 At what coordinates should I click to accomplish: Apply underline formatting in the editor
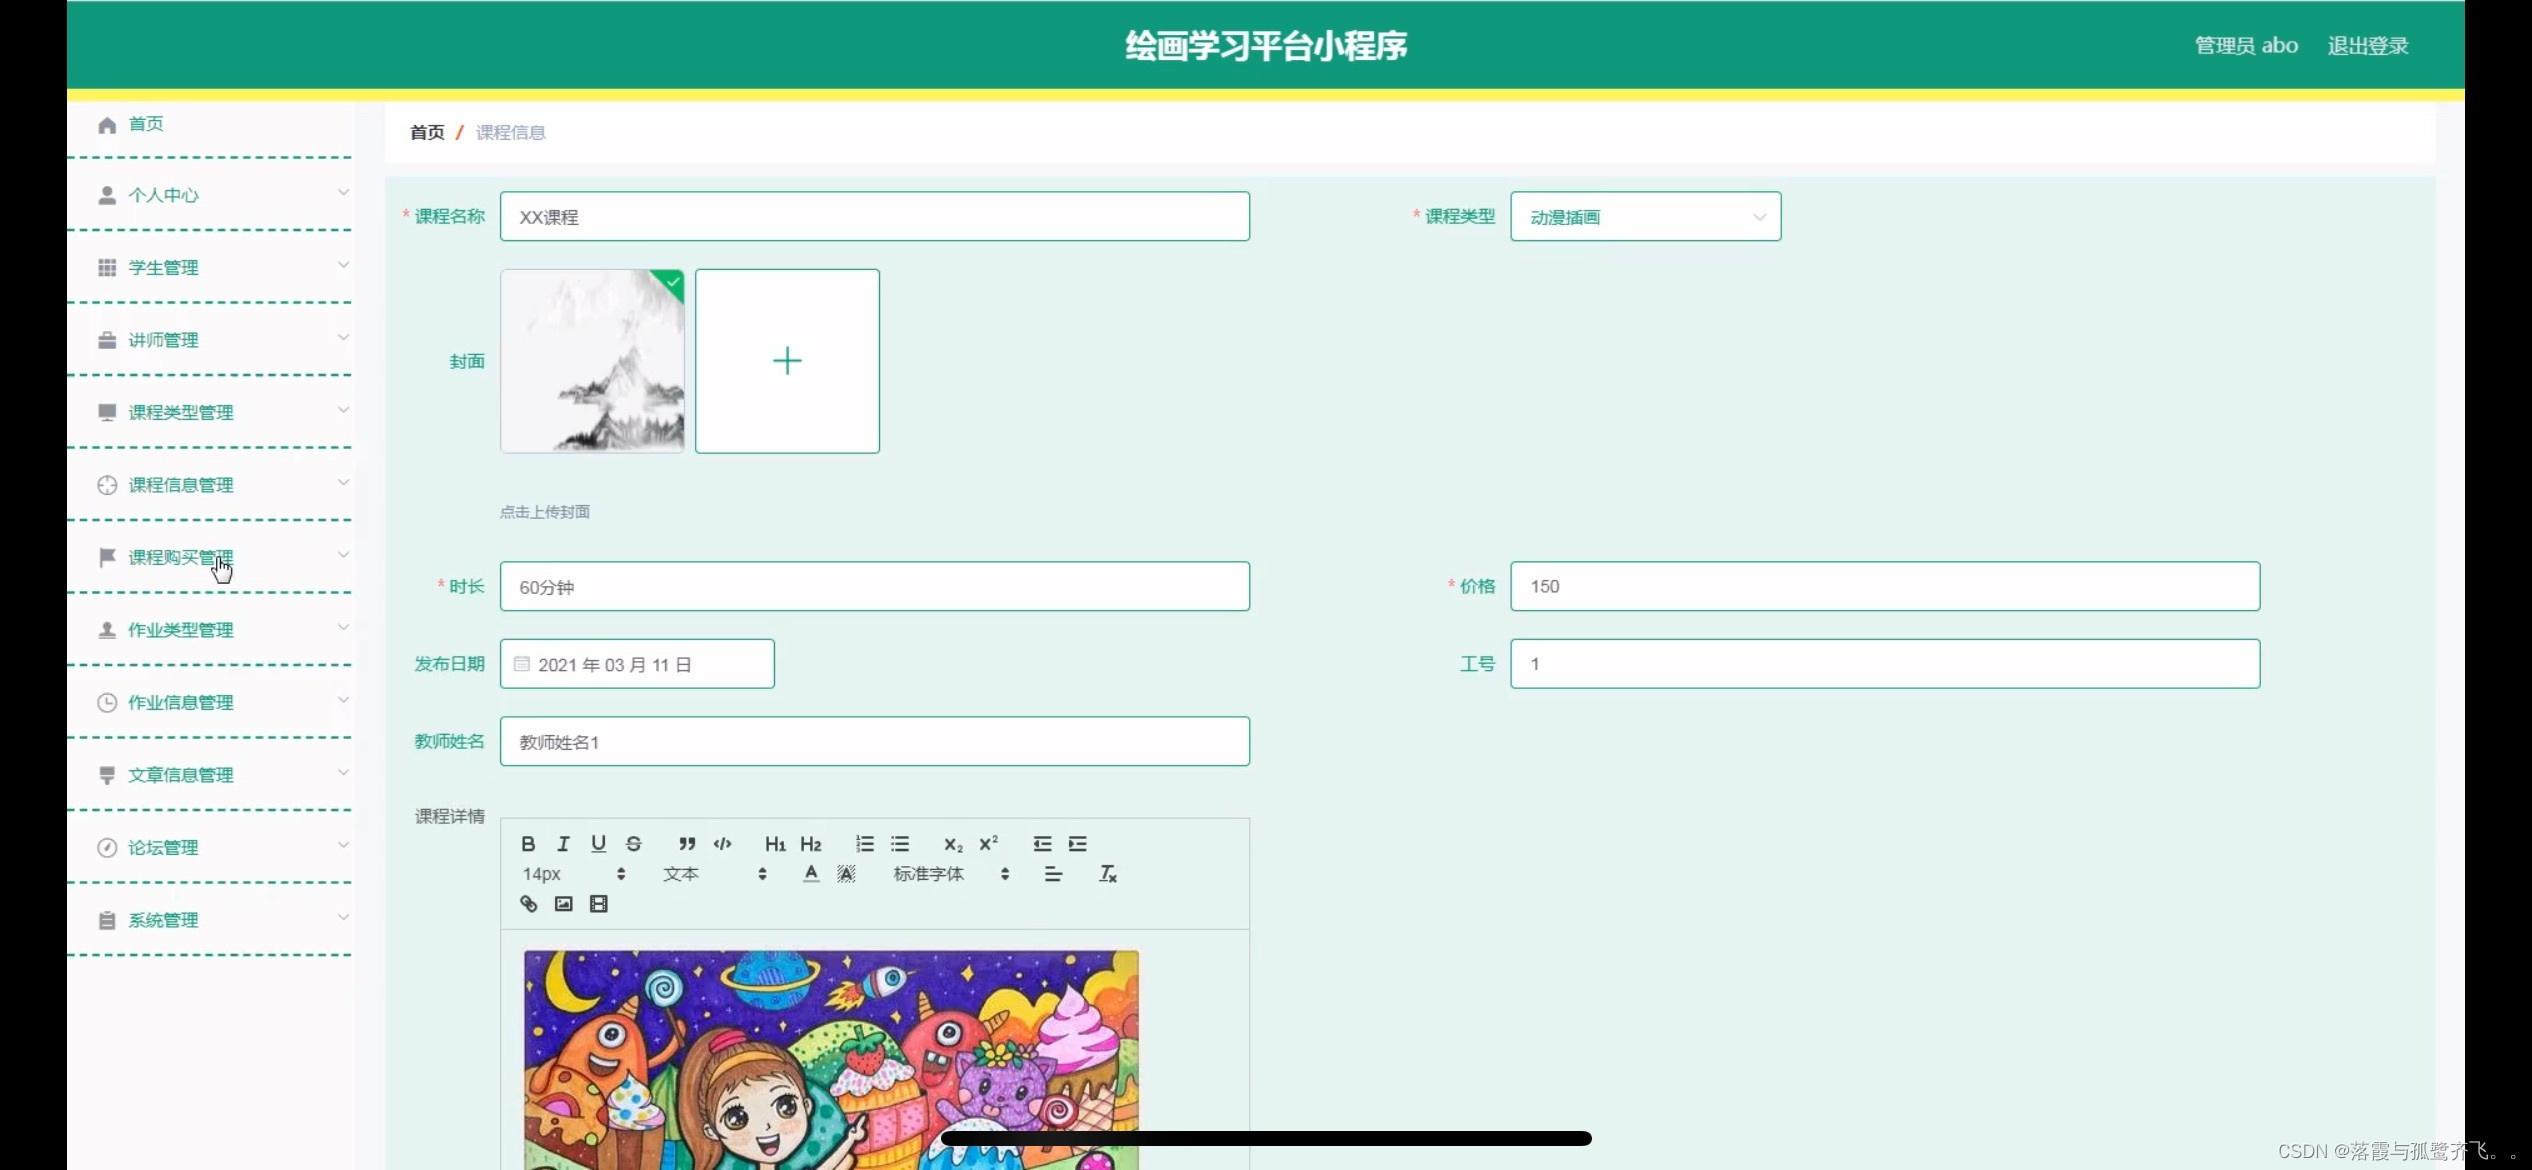(x=598, y=844)
